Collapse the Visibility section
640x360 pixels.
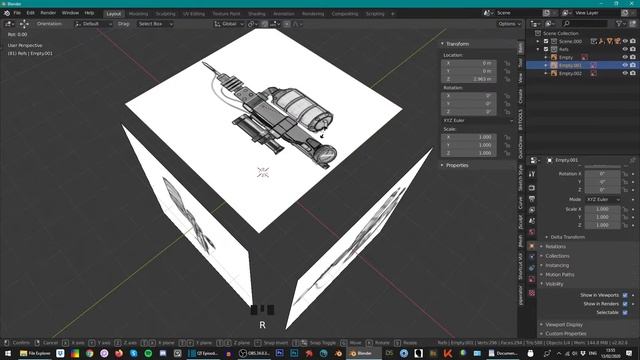(554, 284)
